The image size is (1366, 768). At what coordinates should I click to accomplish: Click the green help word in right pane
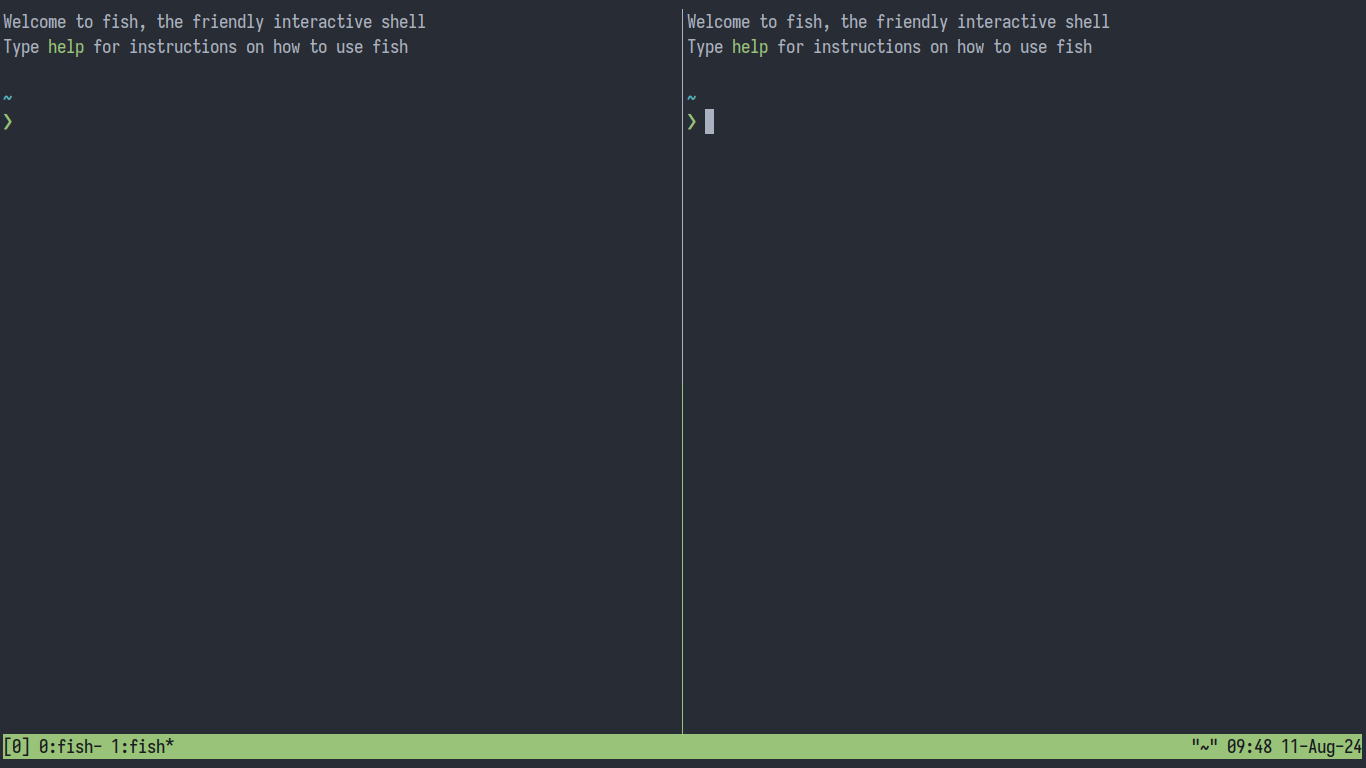pos(750,47)
